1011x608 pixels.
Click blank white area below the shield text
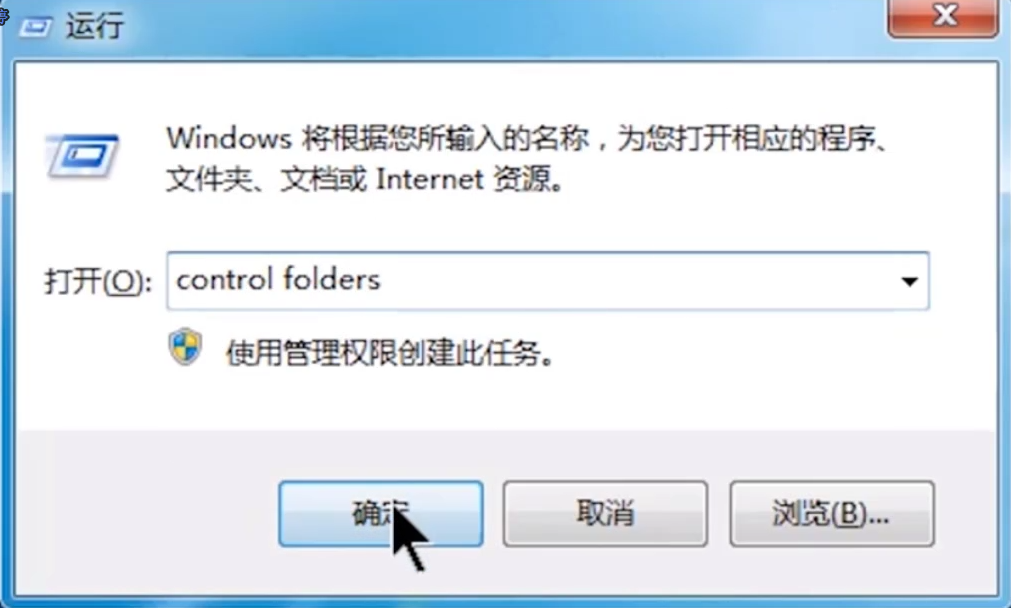click(503, 400)
